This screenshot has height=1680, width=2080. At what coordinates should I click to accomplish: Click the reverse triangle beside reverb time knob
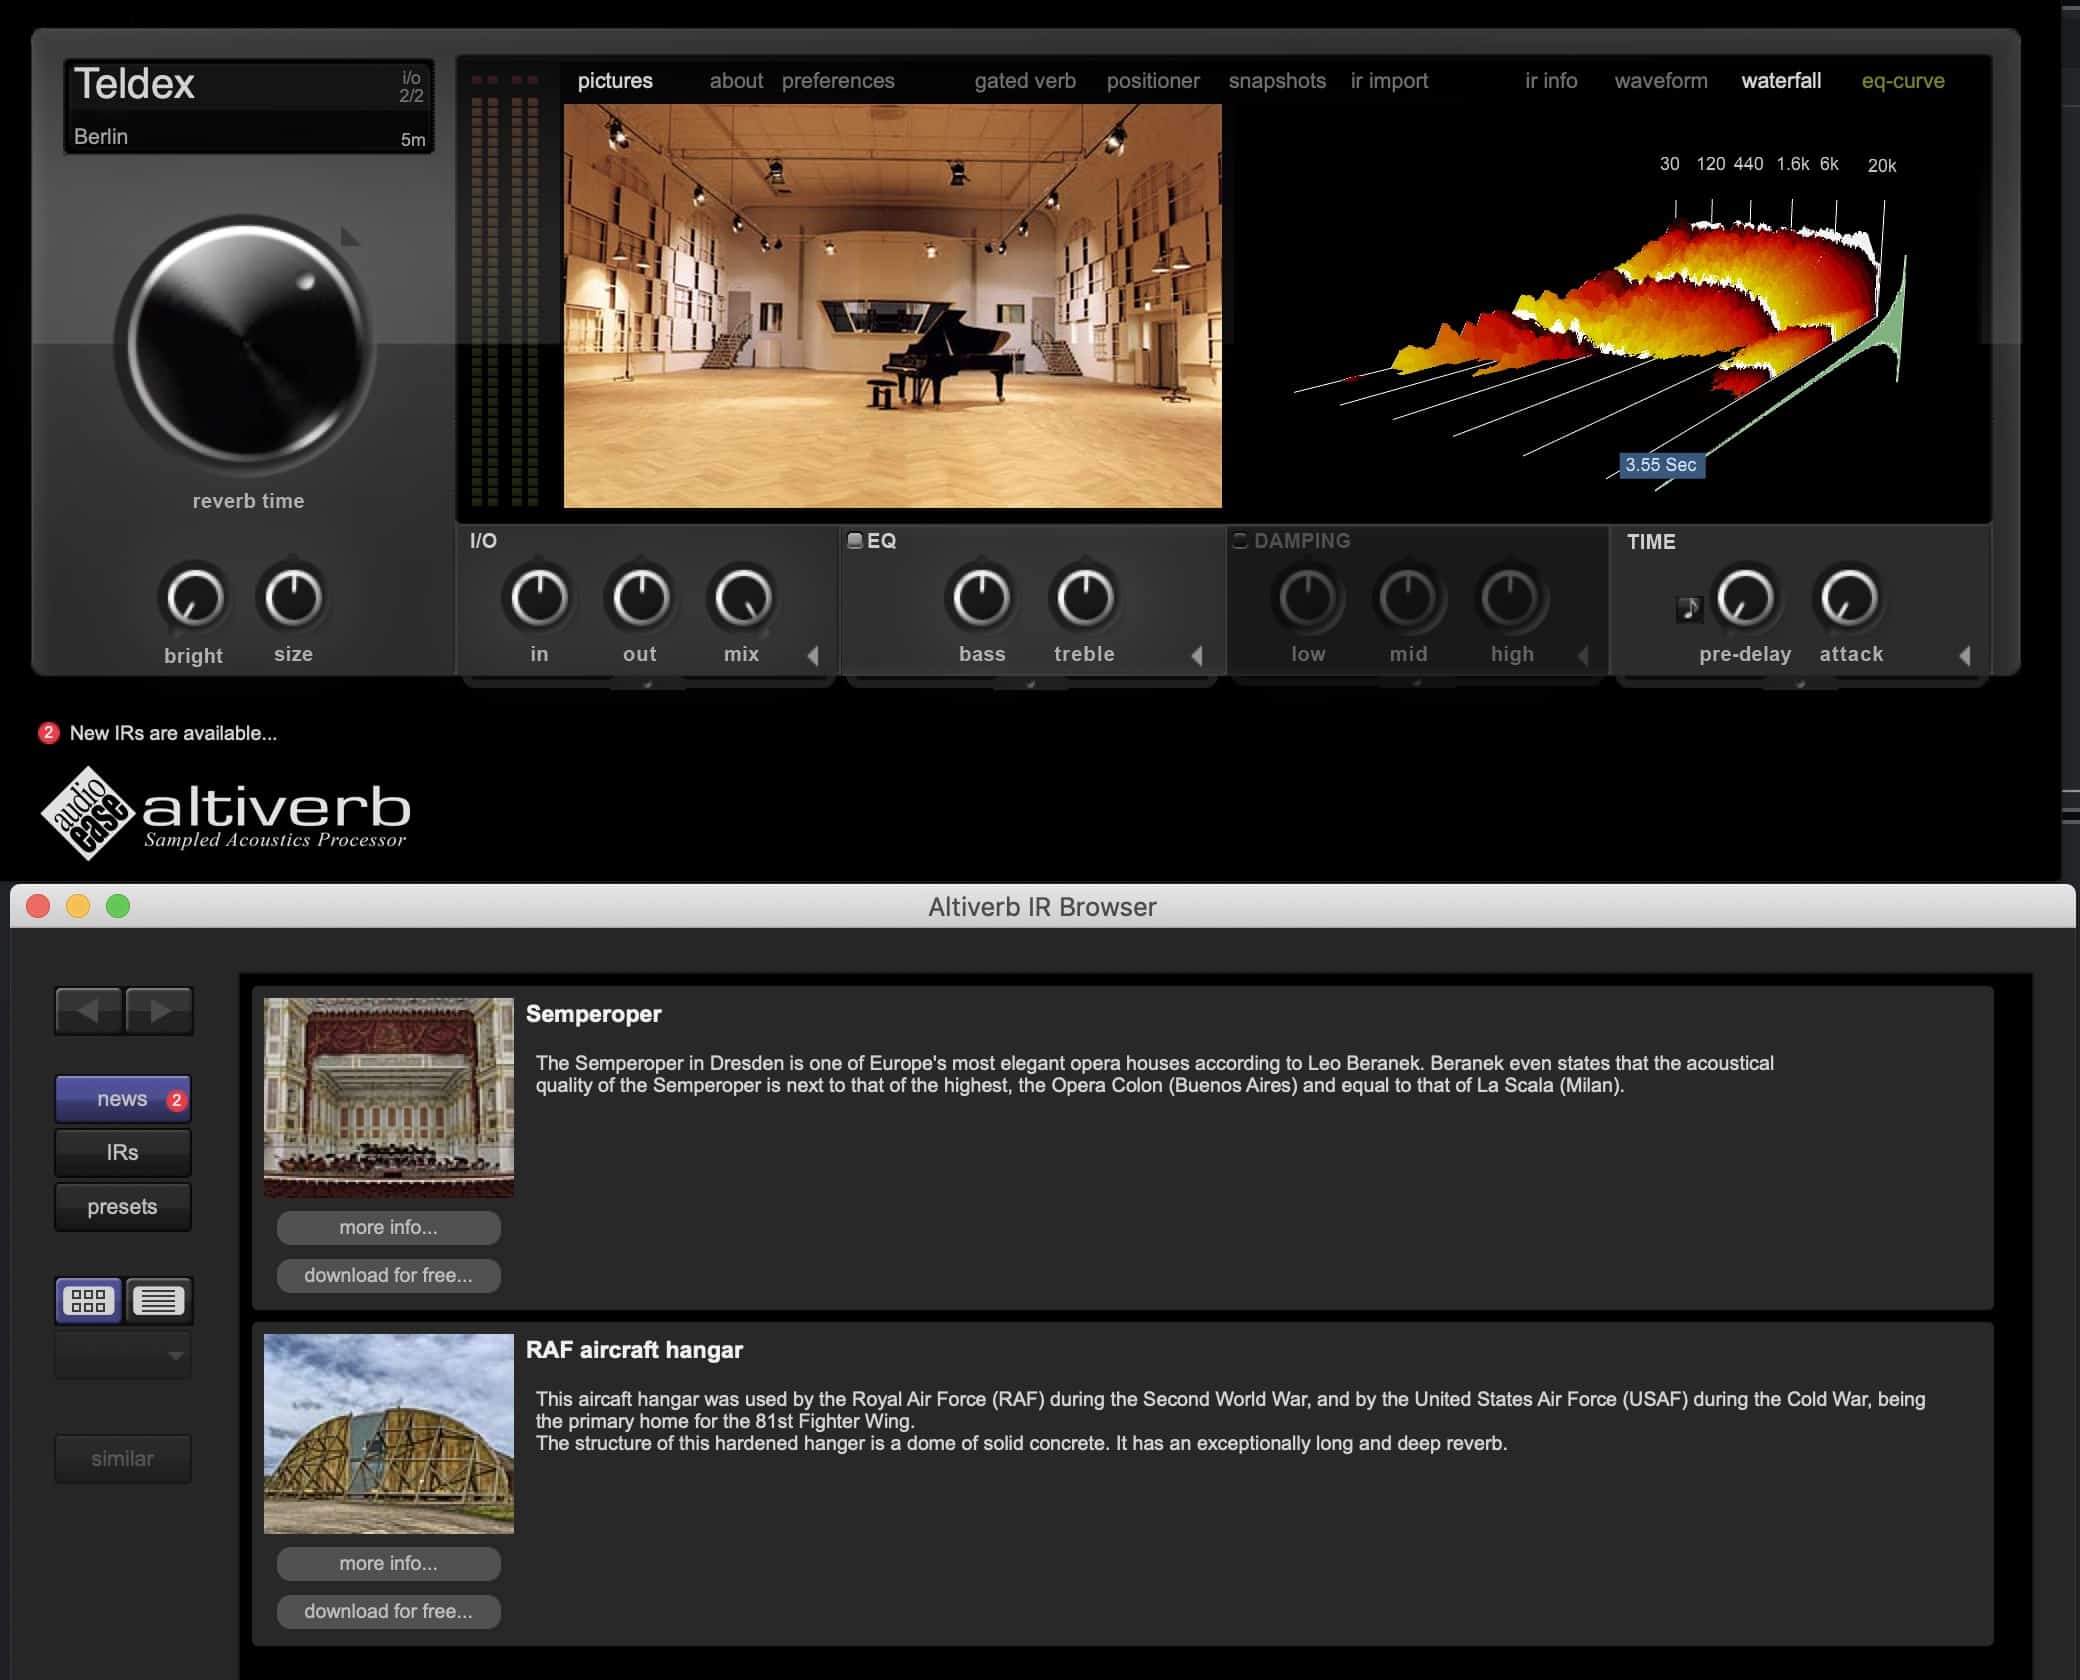click(x=349, y=237)
